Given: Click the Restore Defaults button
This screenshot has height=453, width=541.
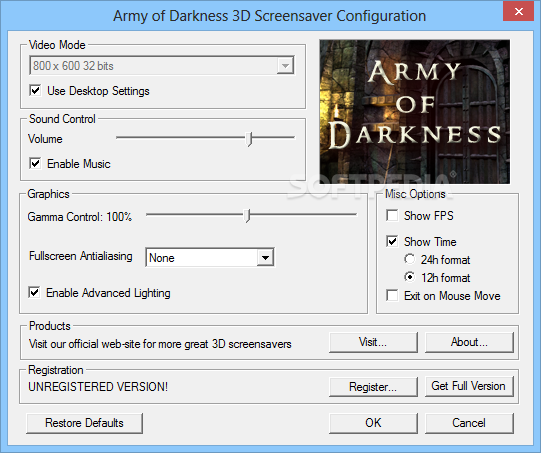Looking at the screenshot, I should pyautogui.click(x=84, y=423).
